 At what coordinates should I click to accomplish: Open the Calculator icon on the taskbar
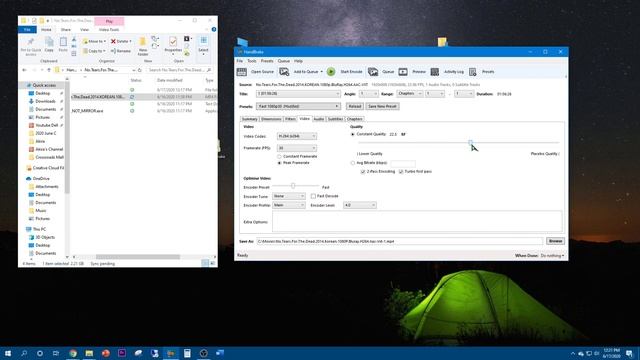pos(187,353)
